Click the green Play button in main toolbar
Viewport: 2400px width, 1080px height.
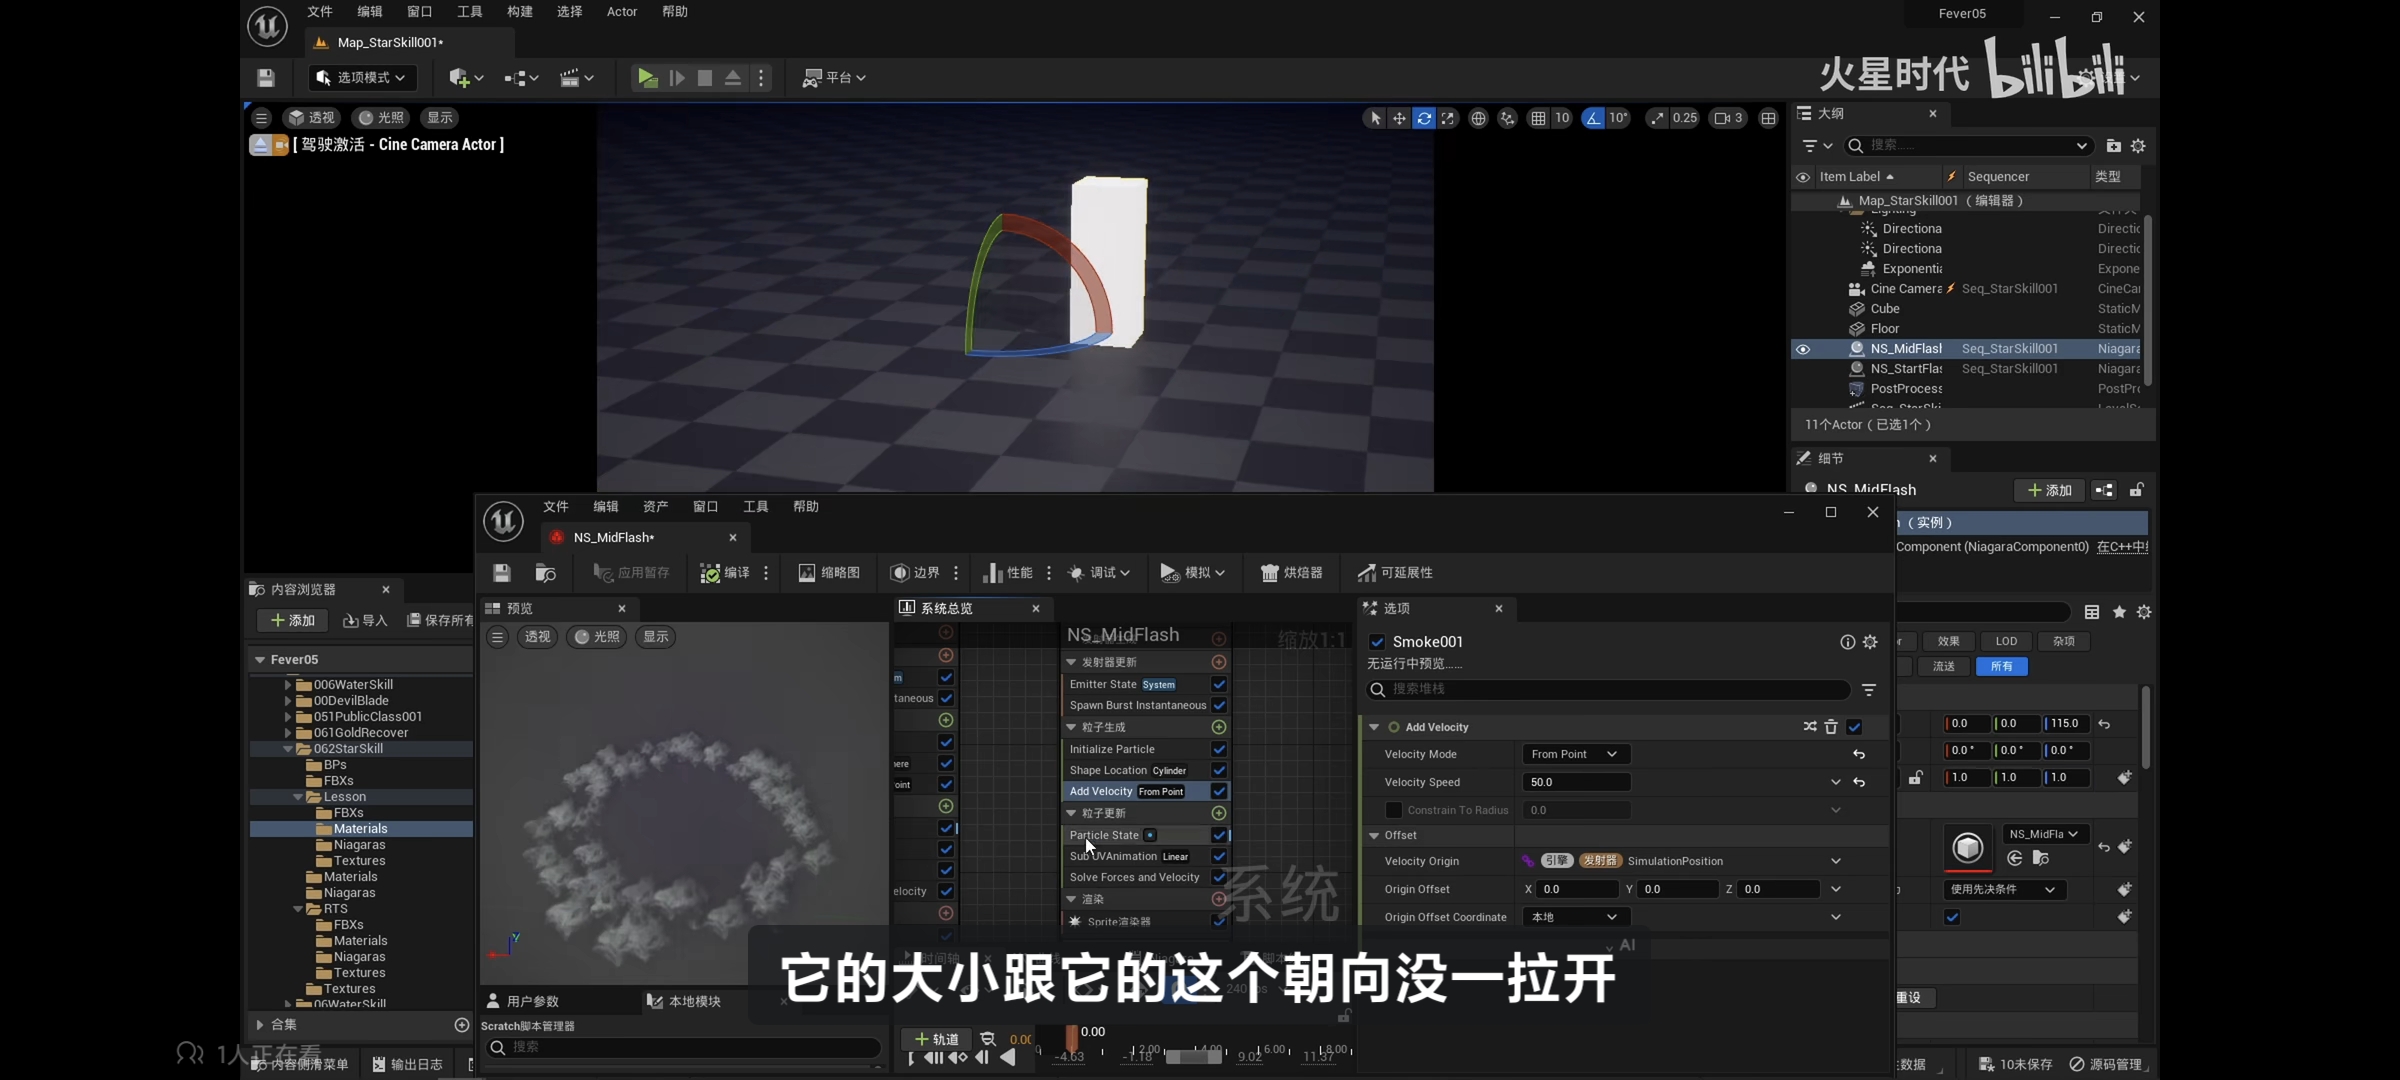647,78
